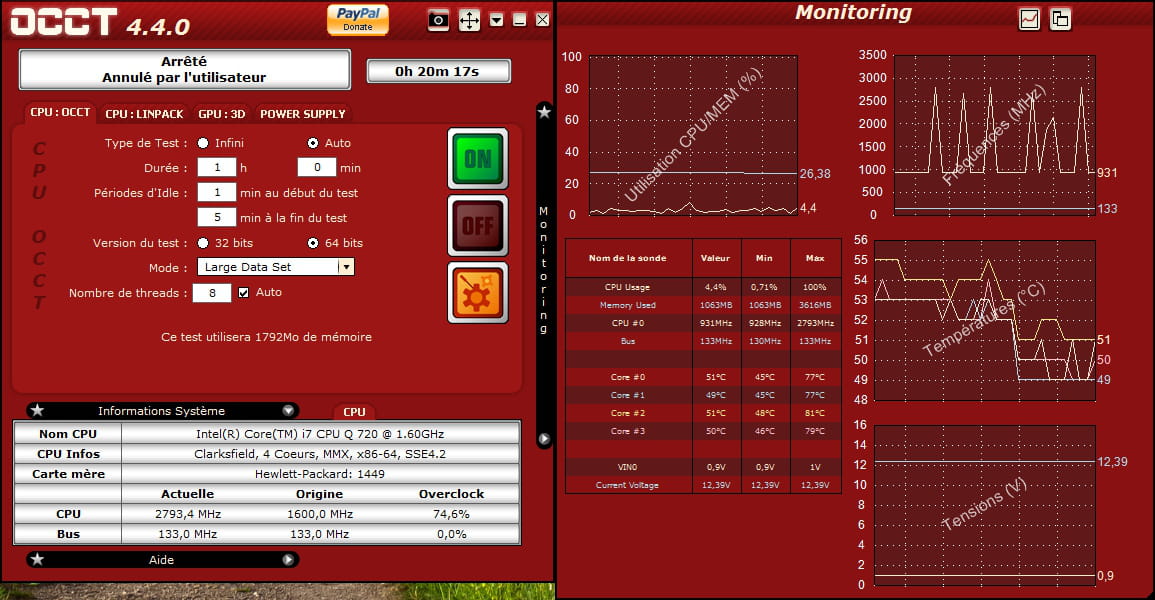Click the 'Memory Used' sensor row
Viewport: 1155px width, 600px height.
(x=703, y=305)
